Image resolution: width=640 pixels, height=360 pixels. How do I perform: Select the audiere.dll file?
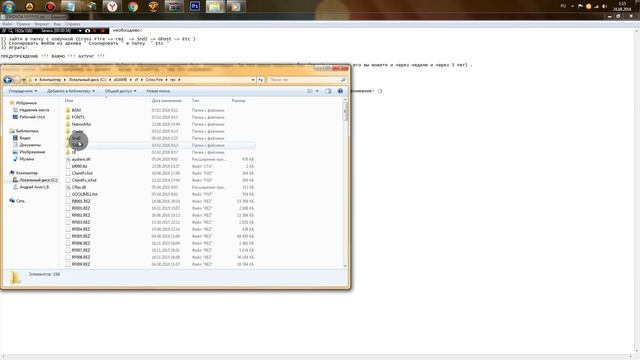click(x=81, y=159)
